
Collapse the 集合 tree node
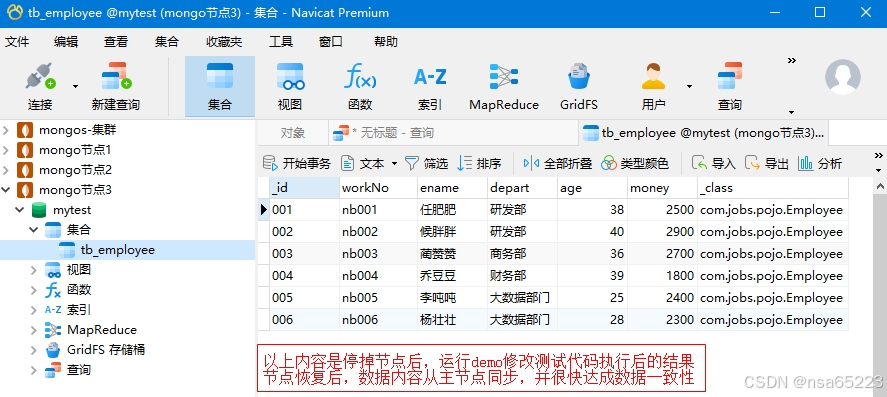click(x=34, y=230)
